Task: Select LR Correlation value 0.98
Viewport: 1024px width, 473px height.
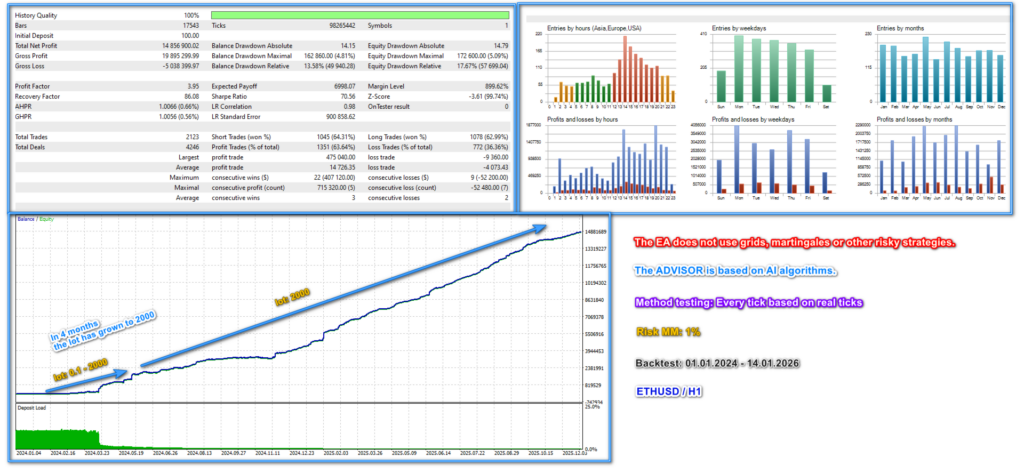Action: tap(350, 106)
